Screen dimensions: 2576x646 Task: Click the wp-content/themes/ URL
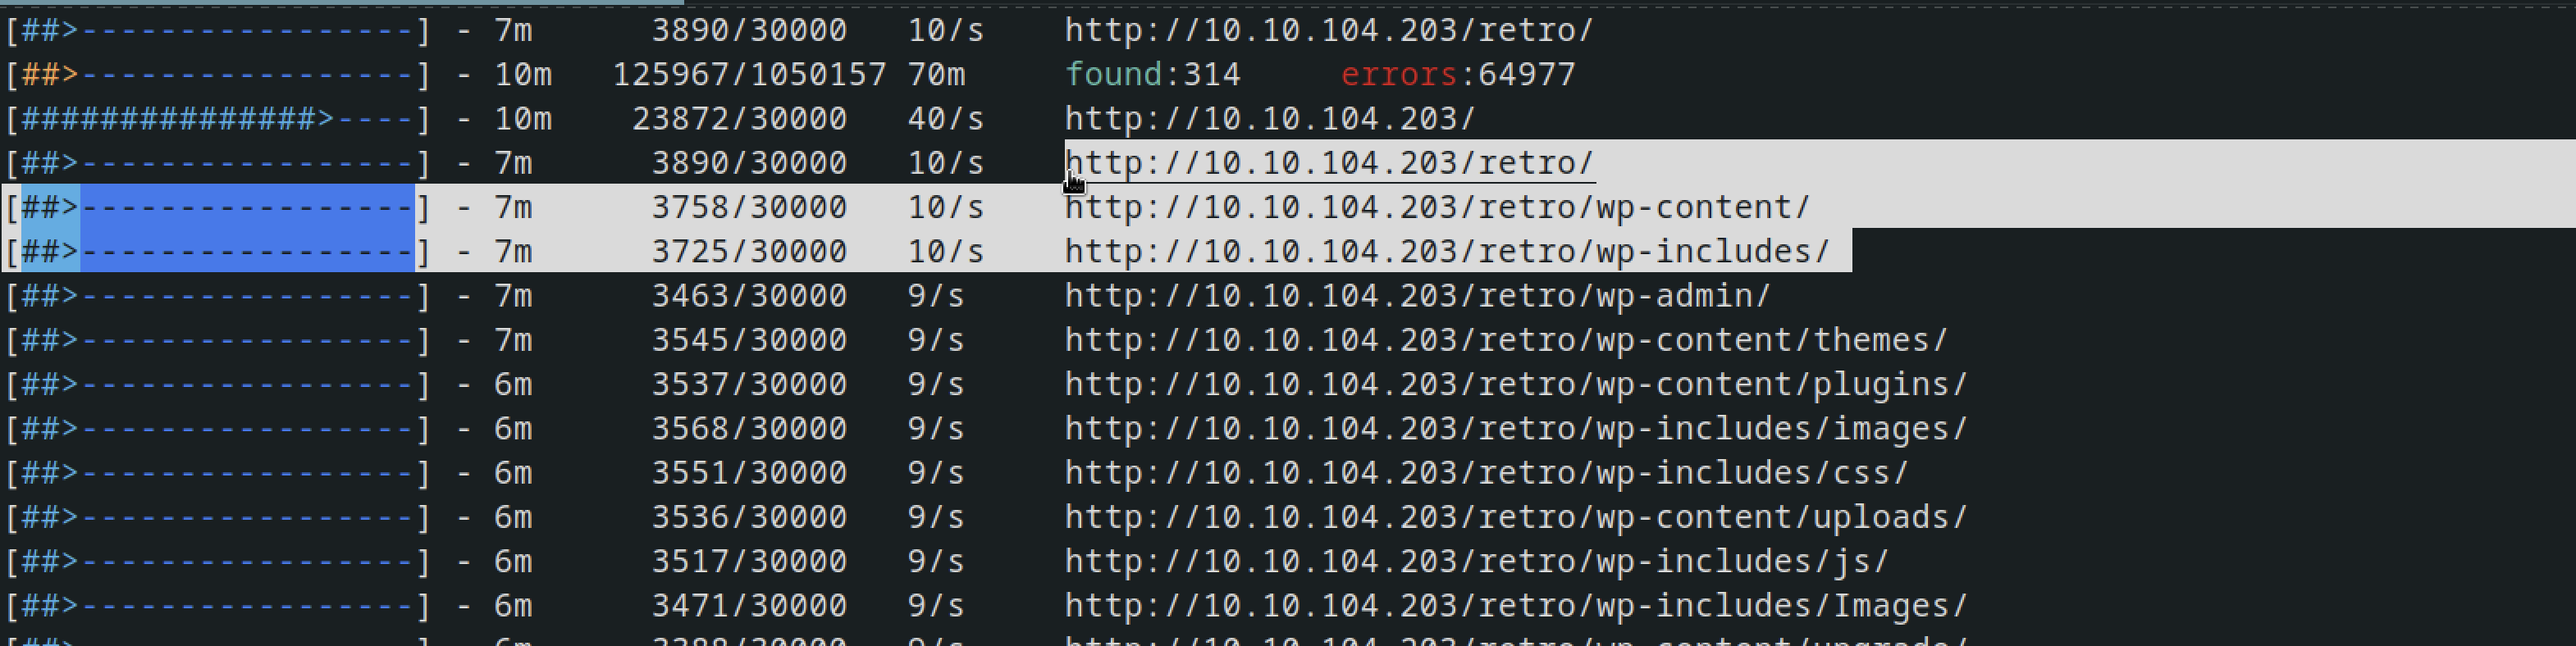[x=1506, y=340]
